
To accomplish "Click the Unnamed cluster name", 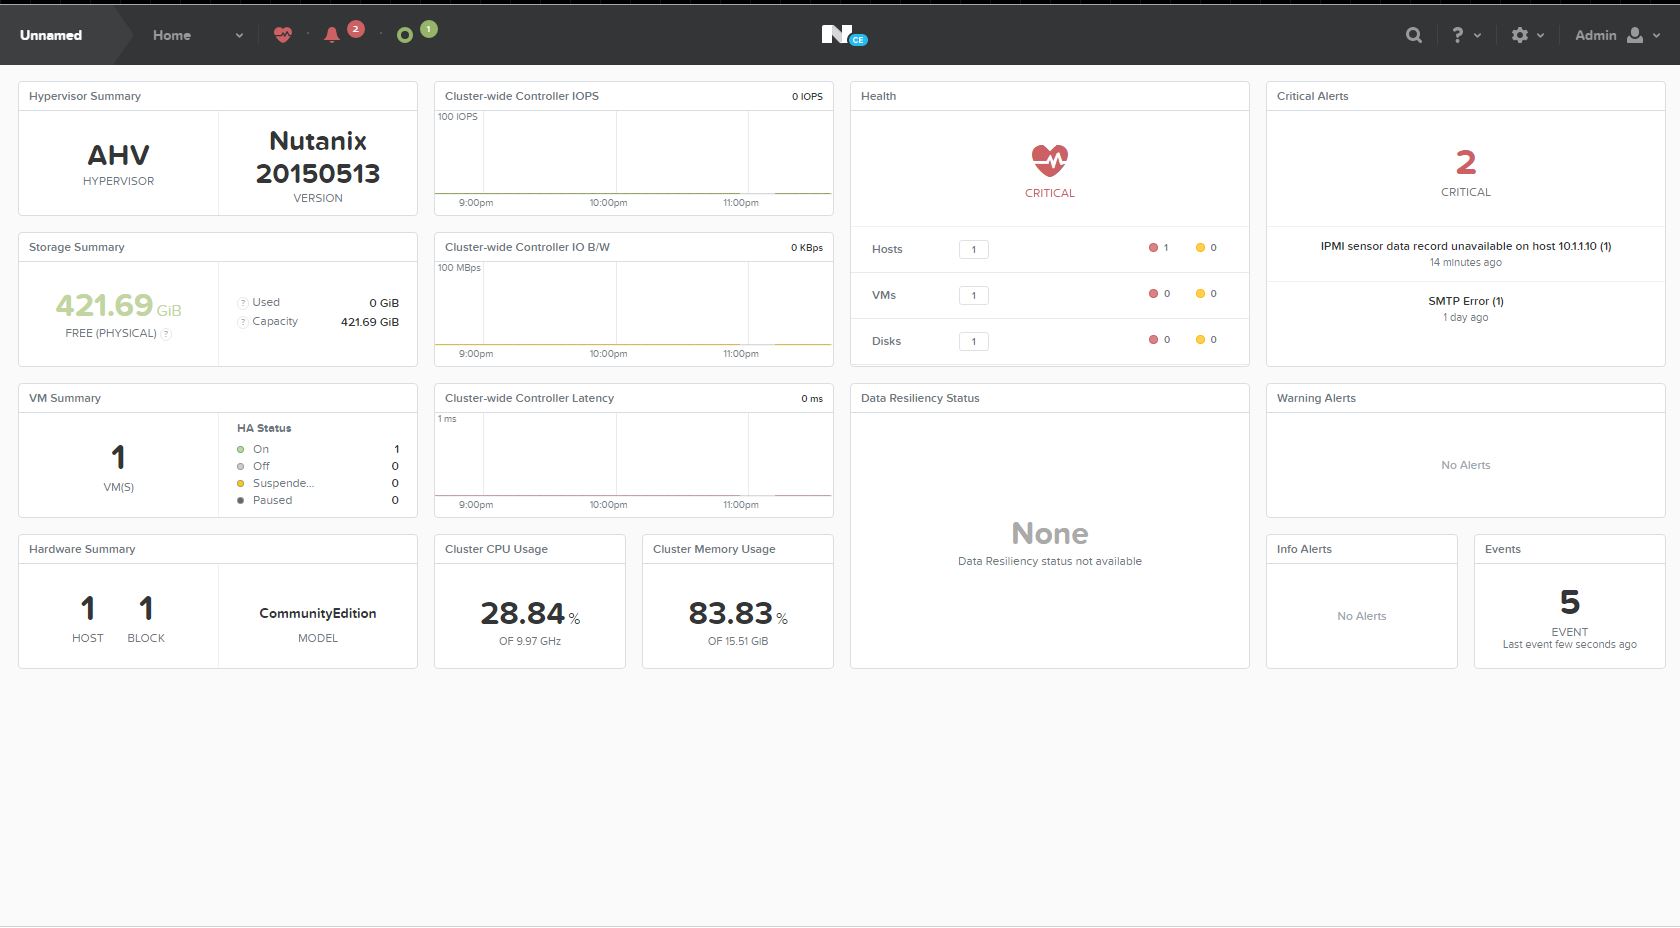I will pyautogui.click(x=51, y=35).
